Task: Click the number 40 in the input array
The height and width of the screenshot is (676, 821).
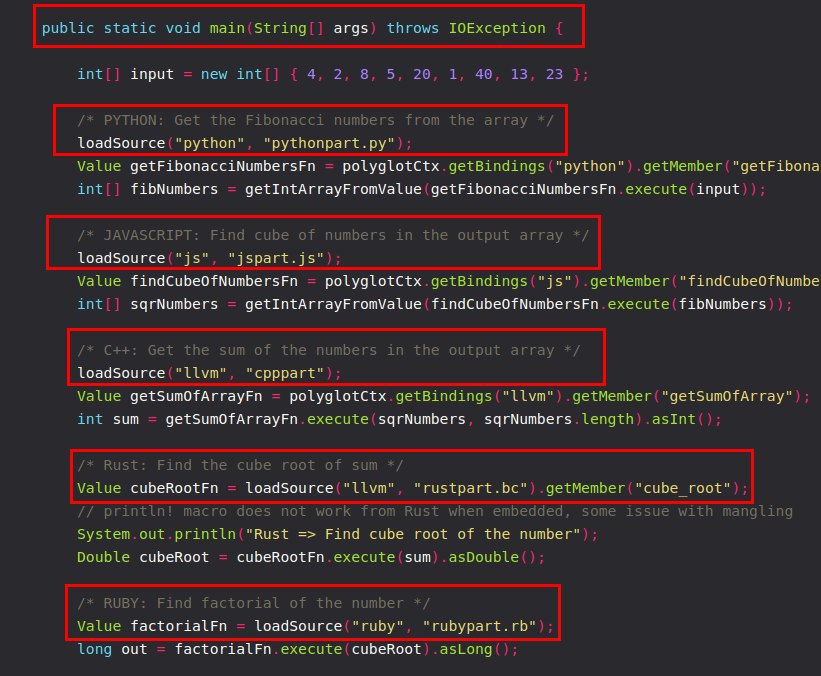Action: [483, 74]
